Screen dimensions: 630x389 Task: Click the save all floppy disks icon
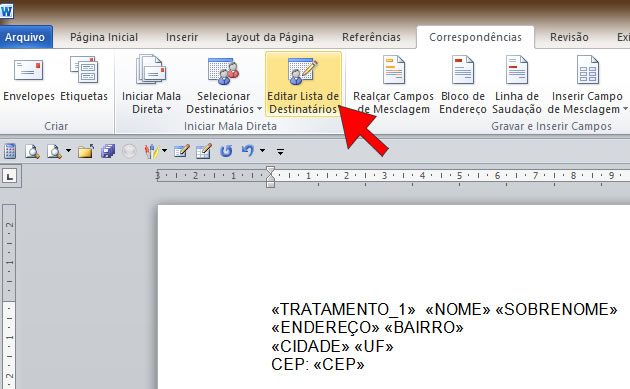pyautogui.click(x=108, y=152)
